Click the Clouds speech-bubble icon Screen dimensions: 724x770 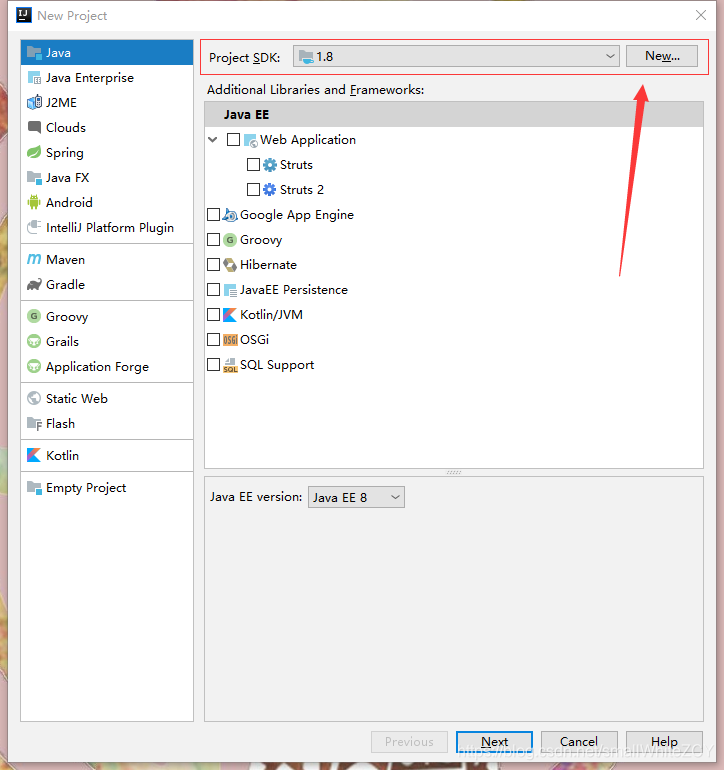[34, 127]
